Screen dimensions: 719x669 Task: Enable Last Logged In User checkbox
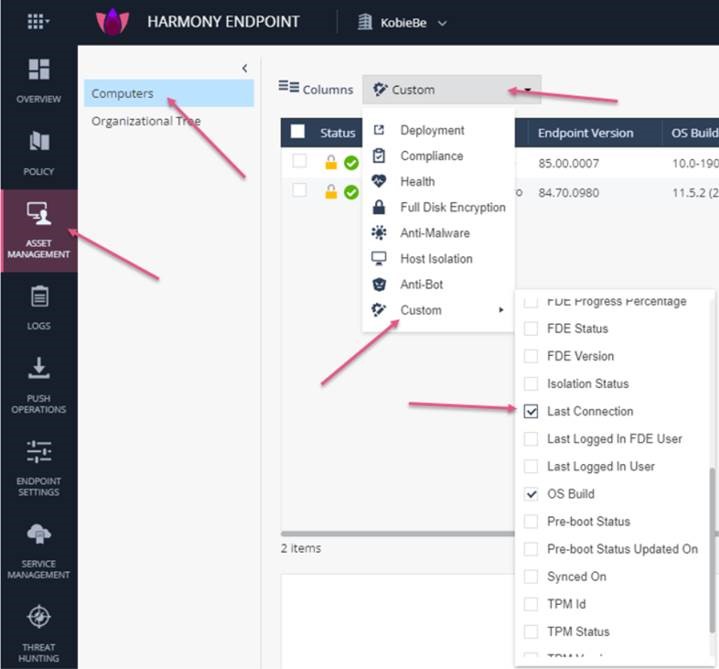coord(531,466)
